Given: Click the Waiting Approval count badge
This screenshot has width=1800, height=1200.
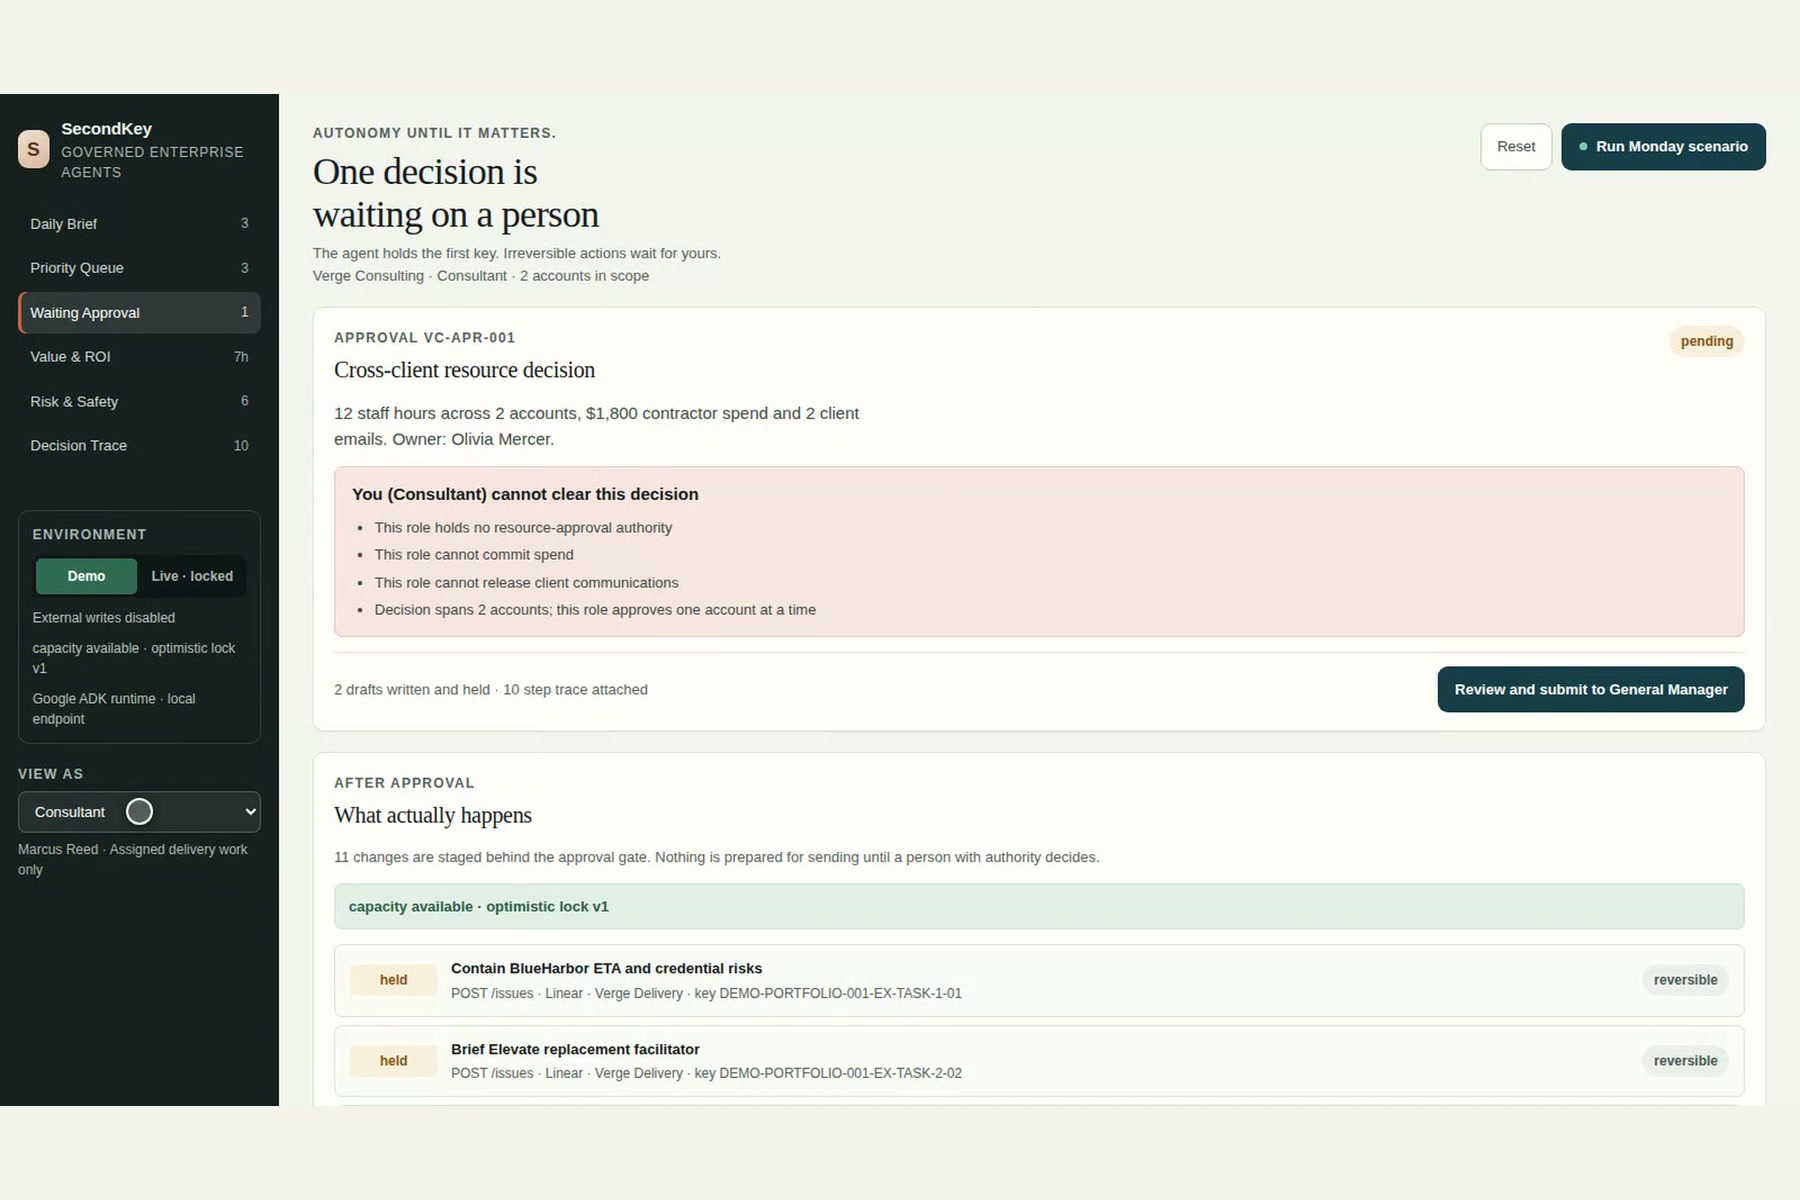Looking at the screenshot, I should (244, 312).
